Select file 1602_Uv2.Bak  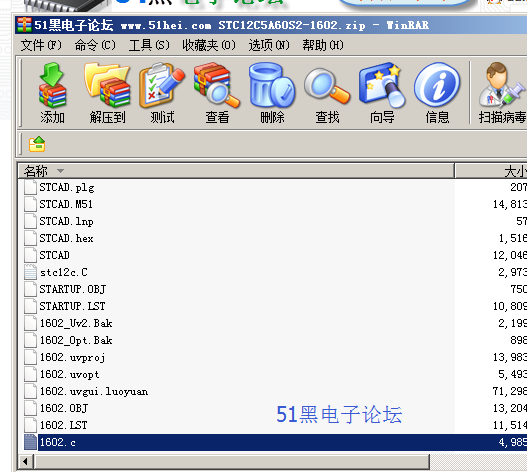coord(76,323)
